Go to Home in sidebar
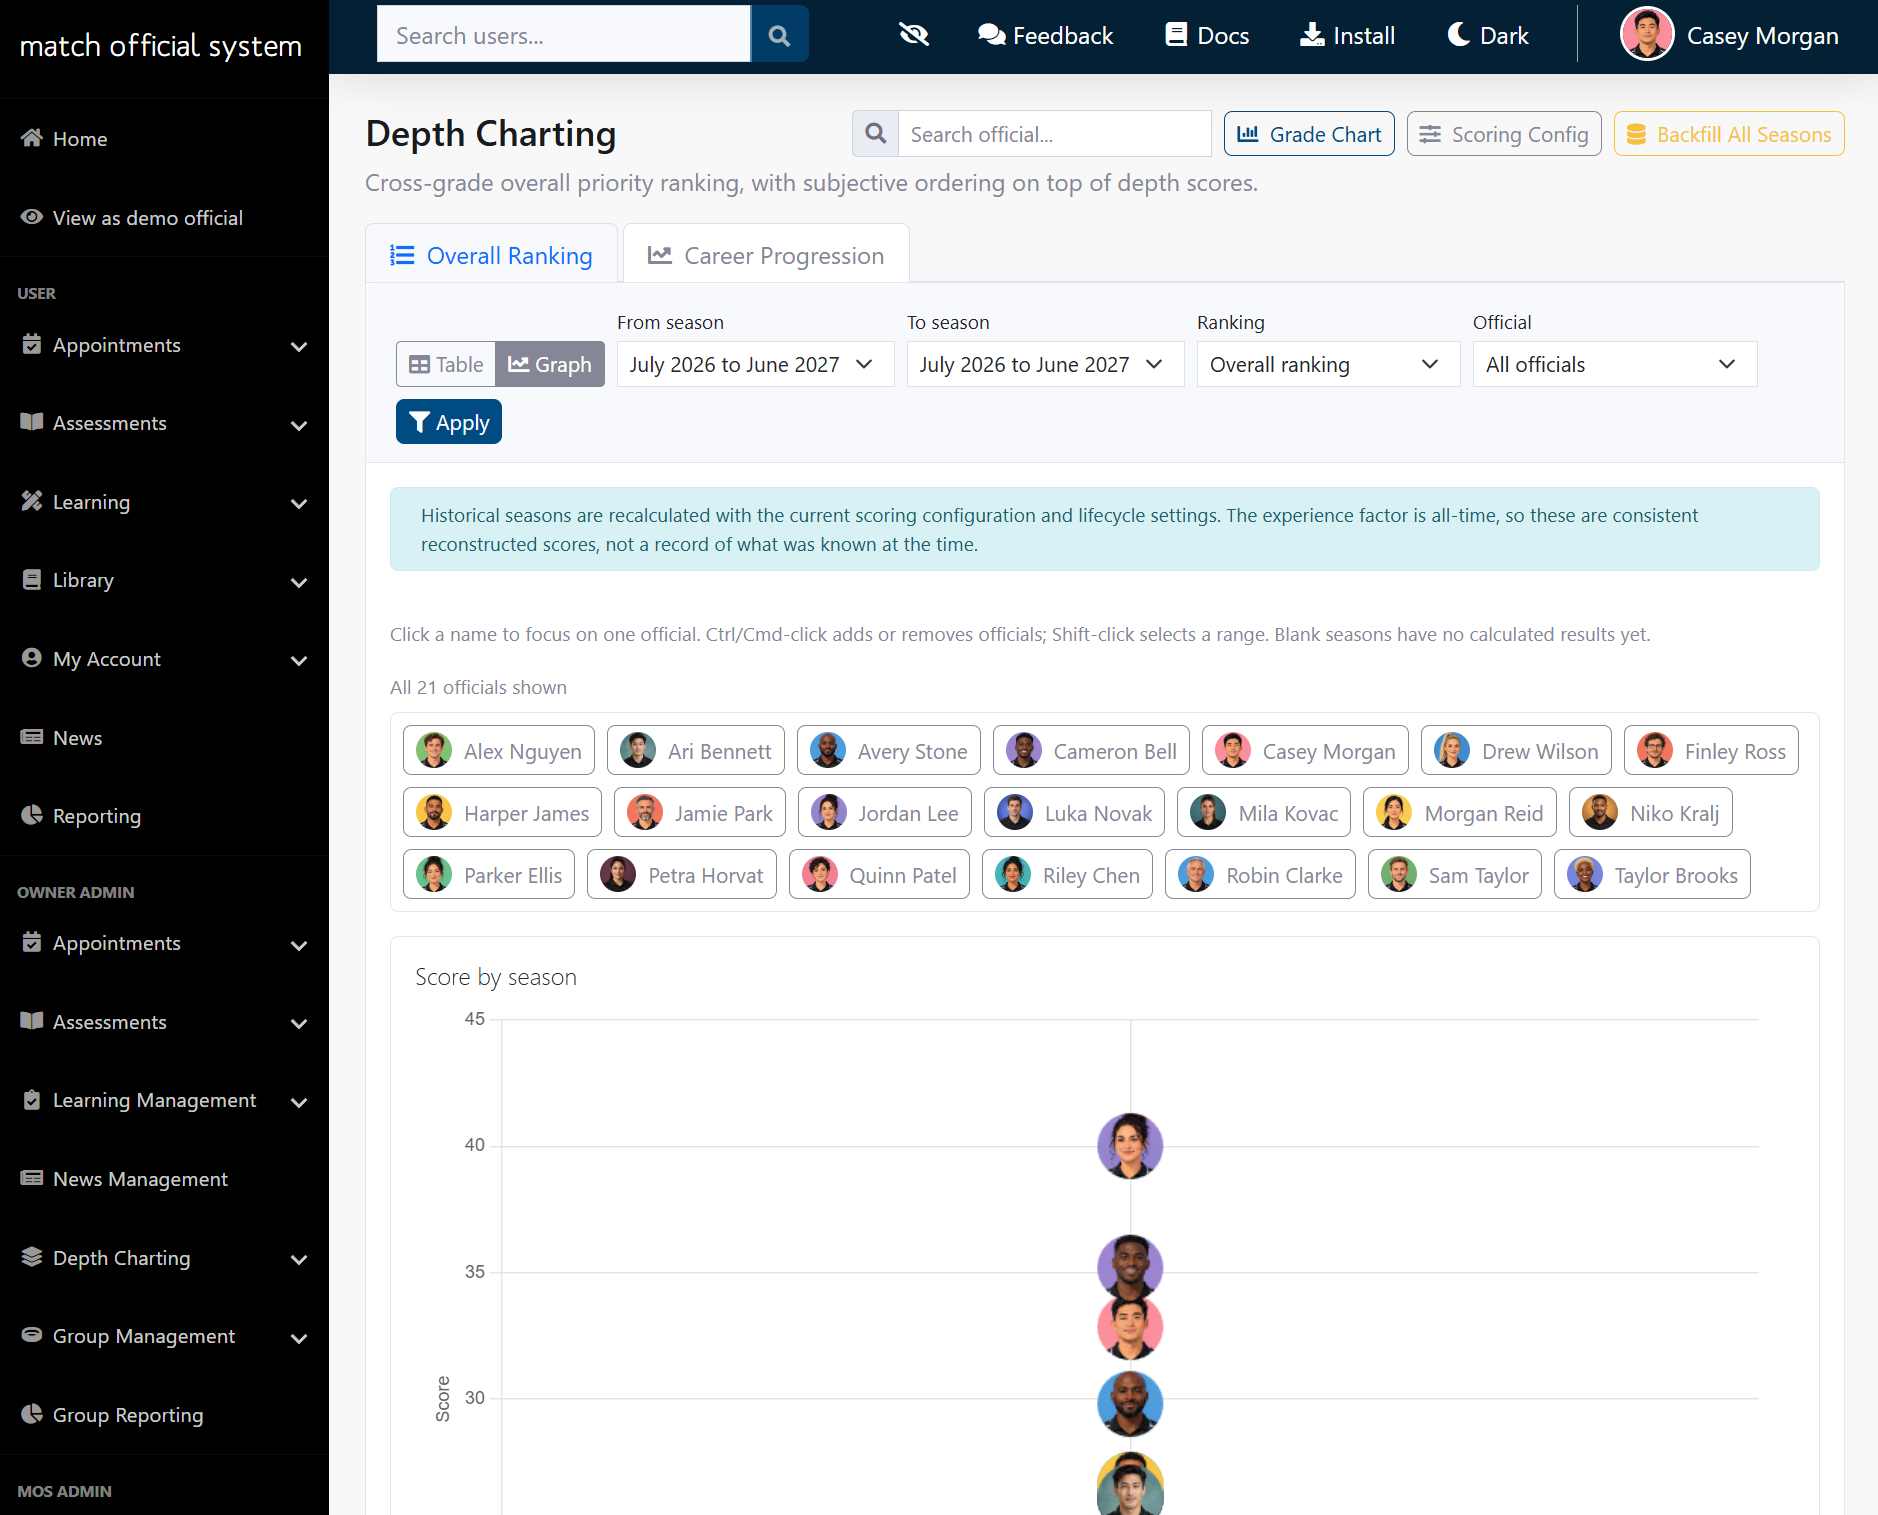 tap(164, 139)
